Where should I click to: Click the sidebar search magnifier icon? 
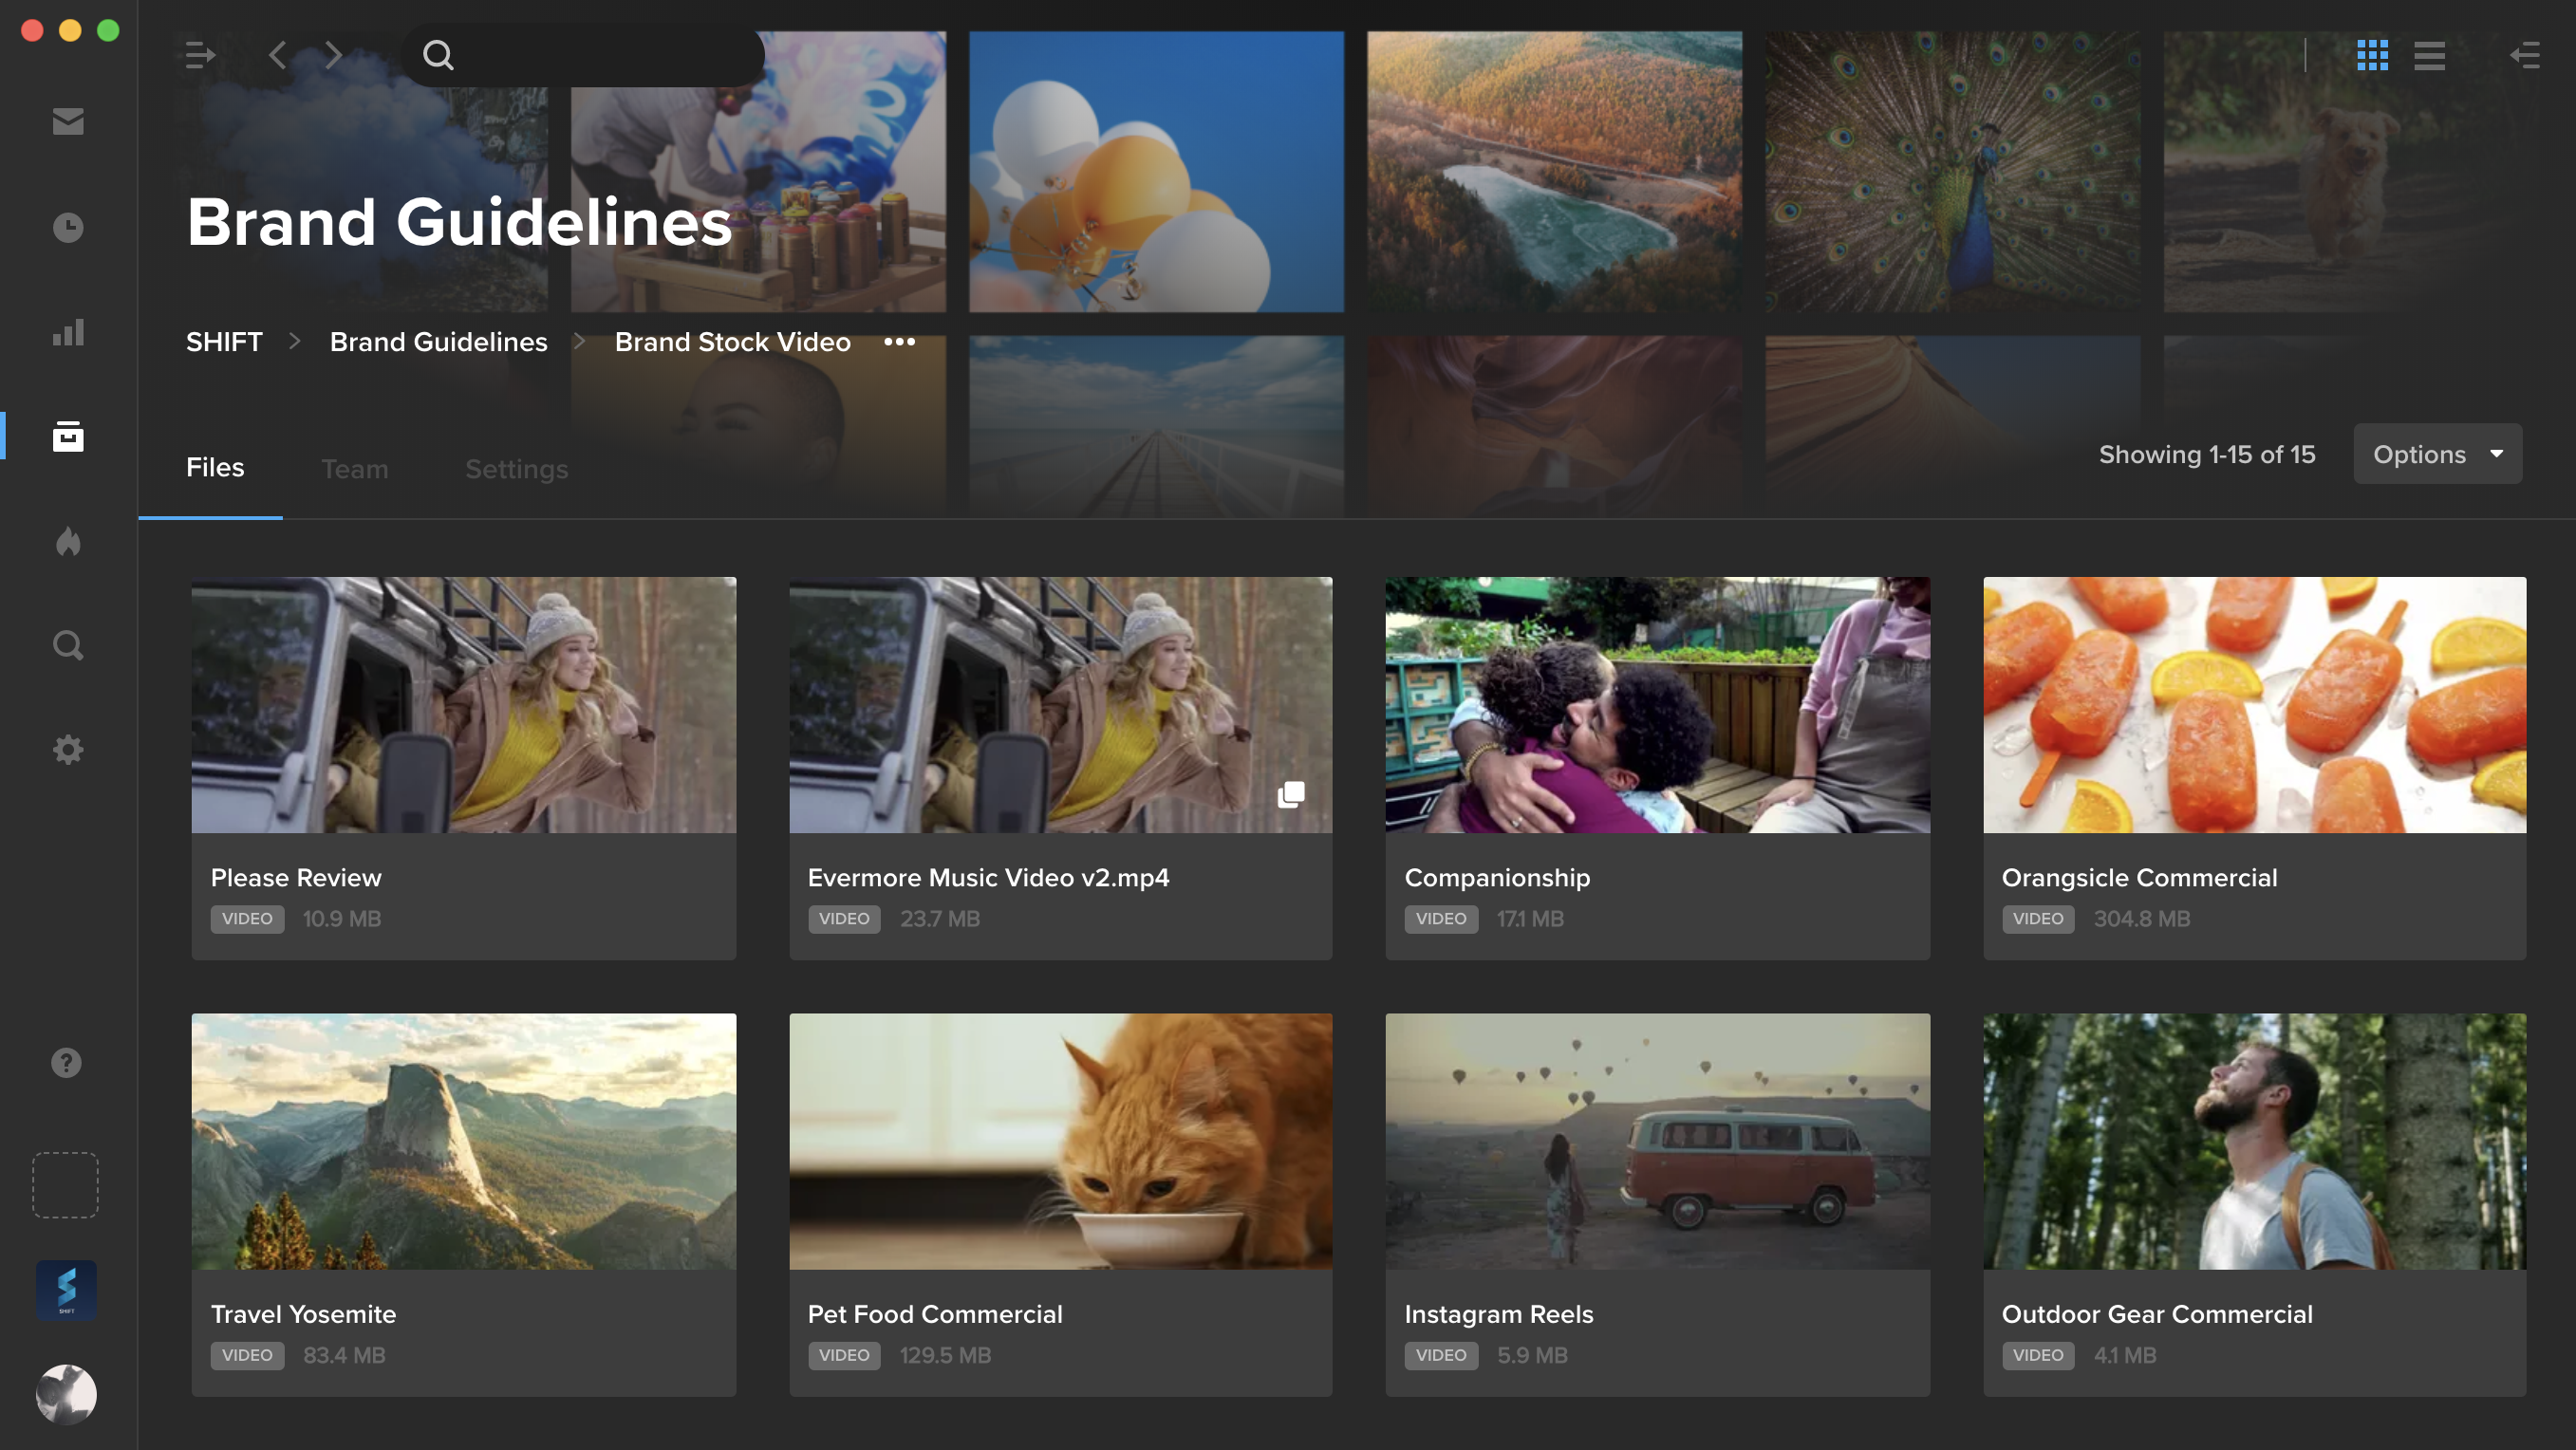pos(68,646)
